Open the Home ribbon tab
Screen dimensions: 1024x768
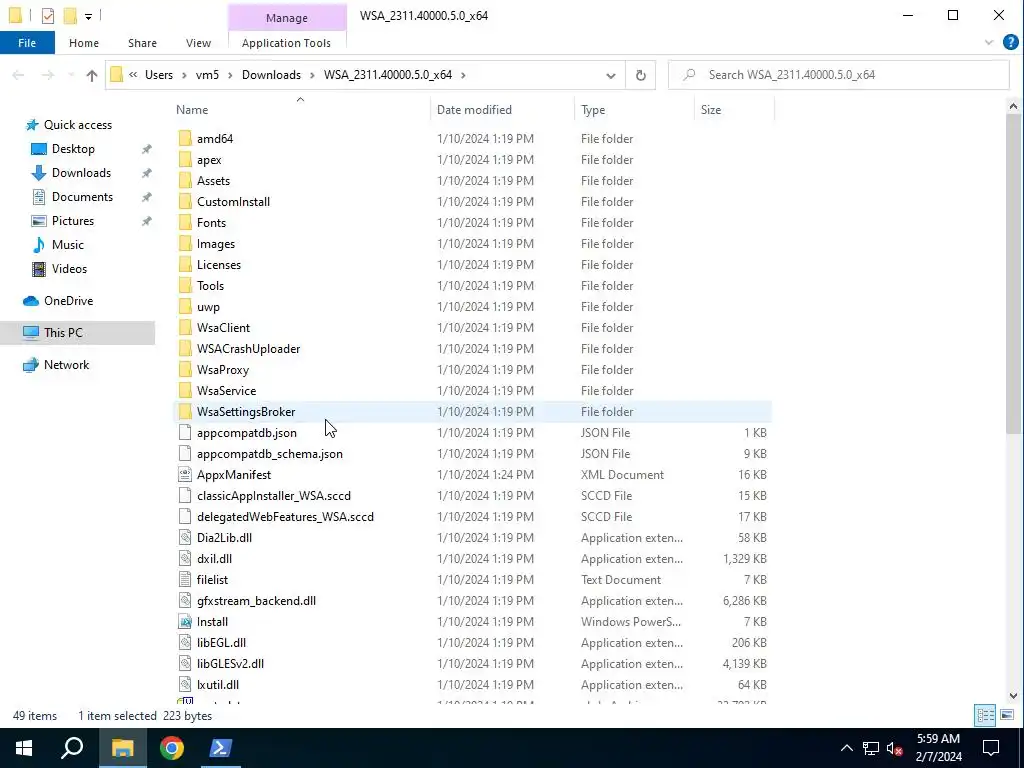click(x=84, y=43)
